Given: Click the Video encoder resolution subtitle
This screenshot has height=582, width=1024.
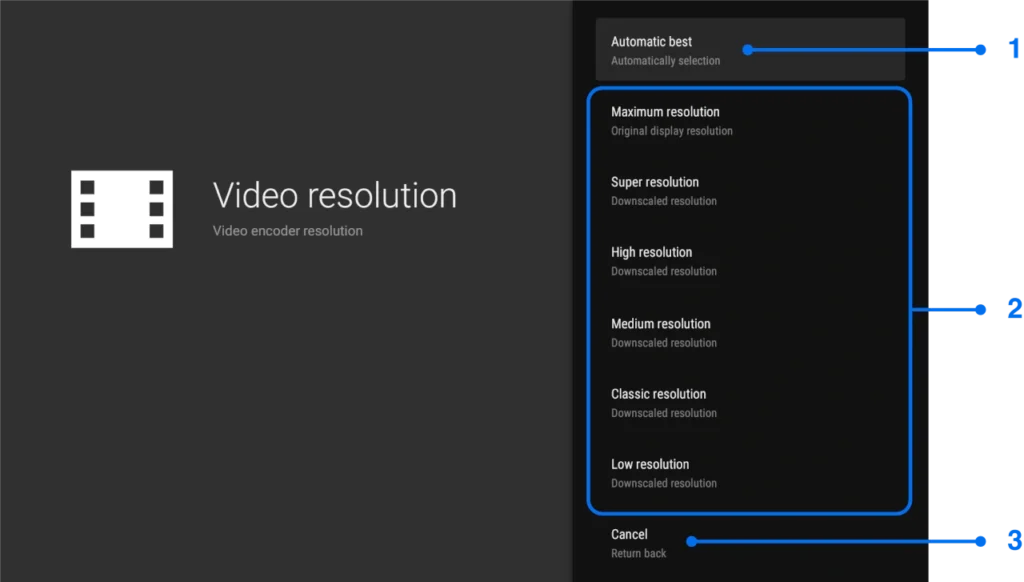Looking at the screenshot, I should [x=287, y=230].
